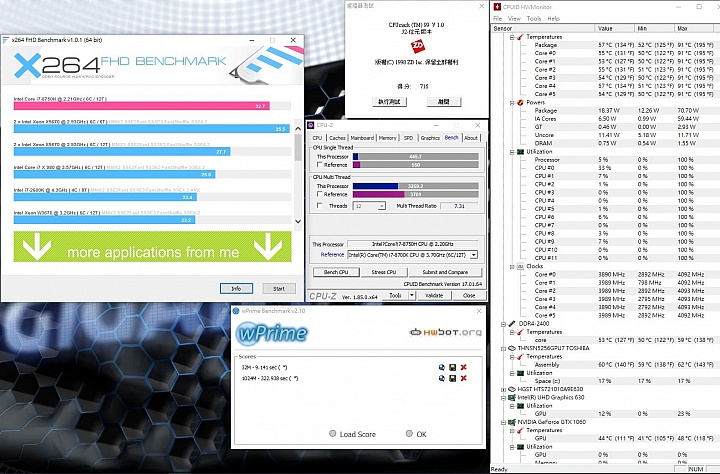
Task: Click the x264 FHD Benchmark title bar icon
Action: pyautogui.click(x=6, y=40)
